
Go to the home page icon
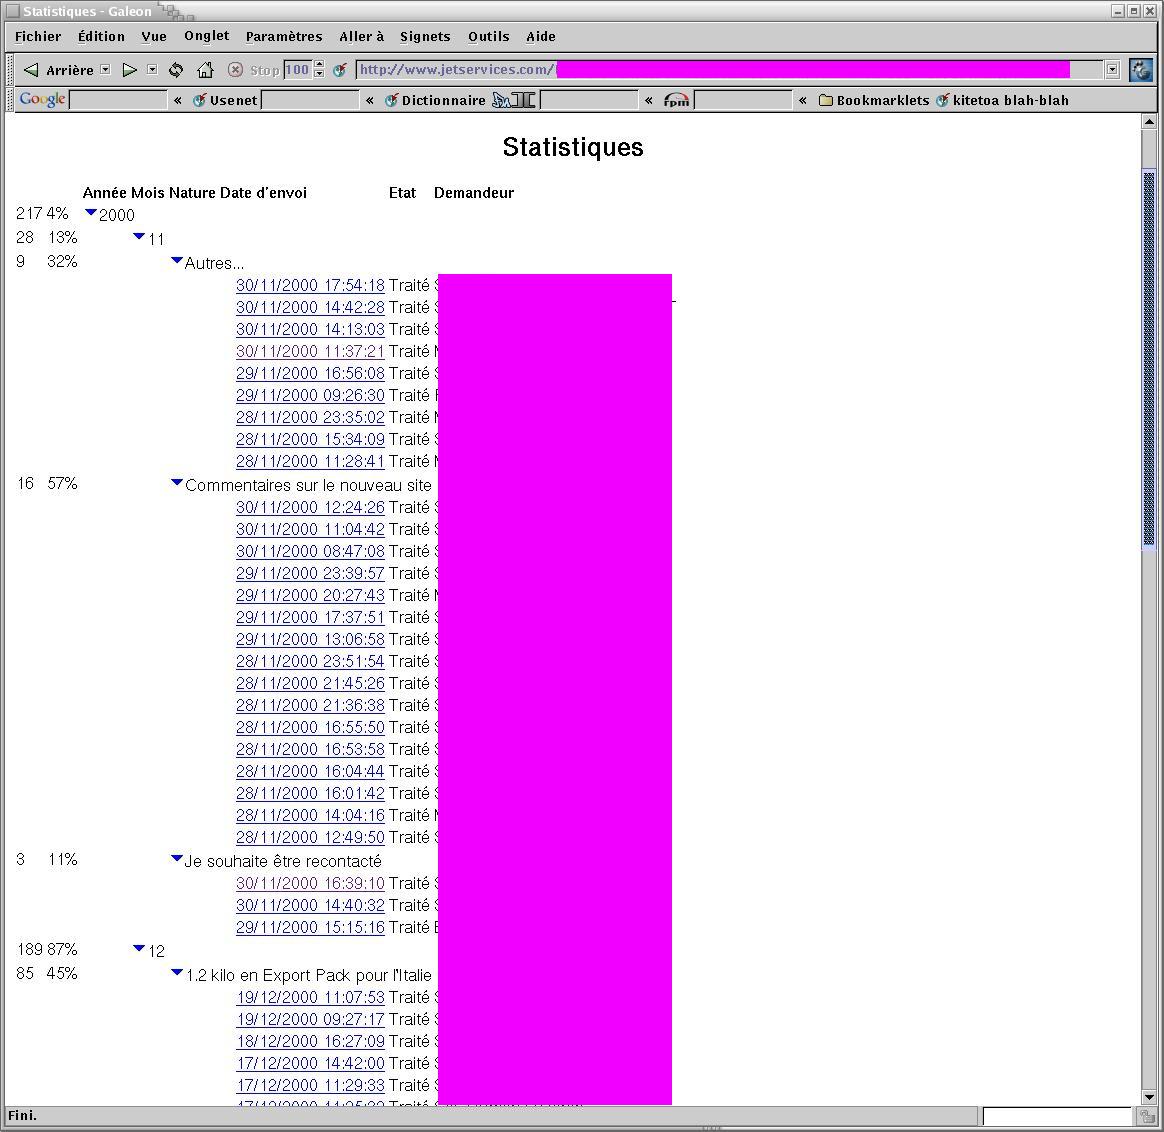[x=206, y=70]
